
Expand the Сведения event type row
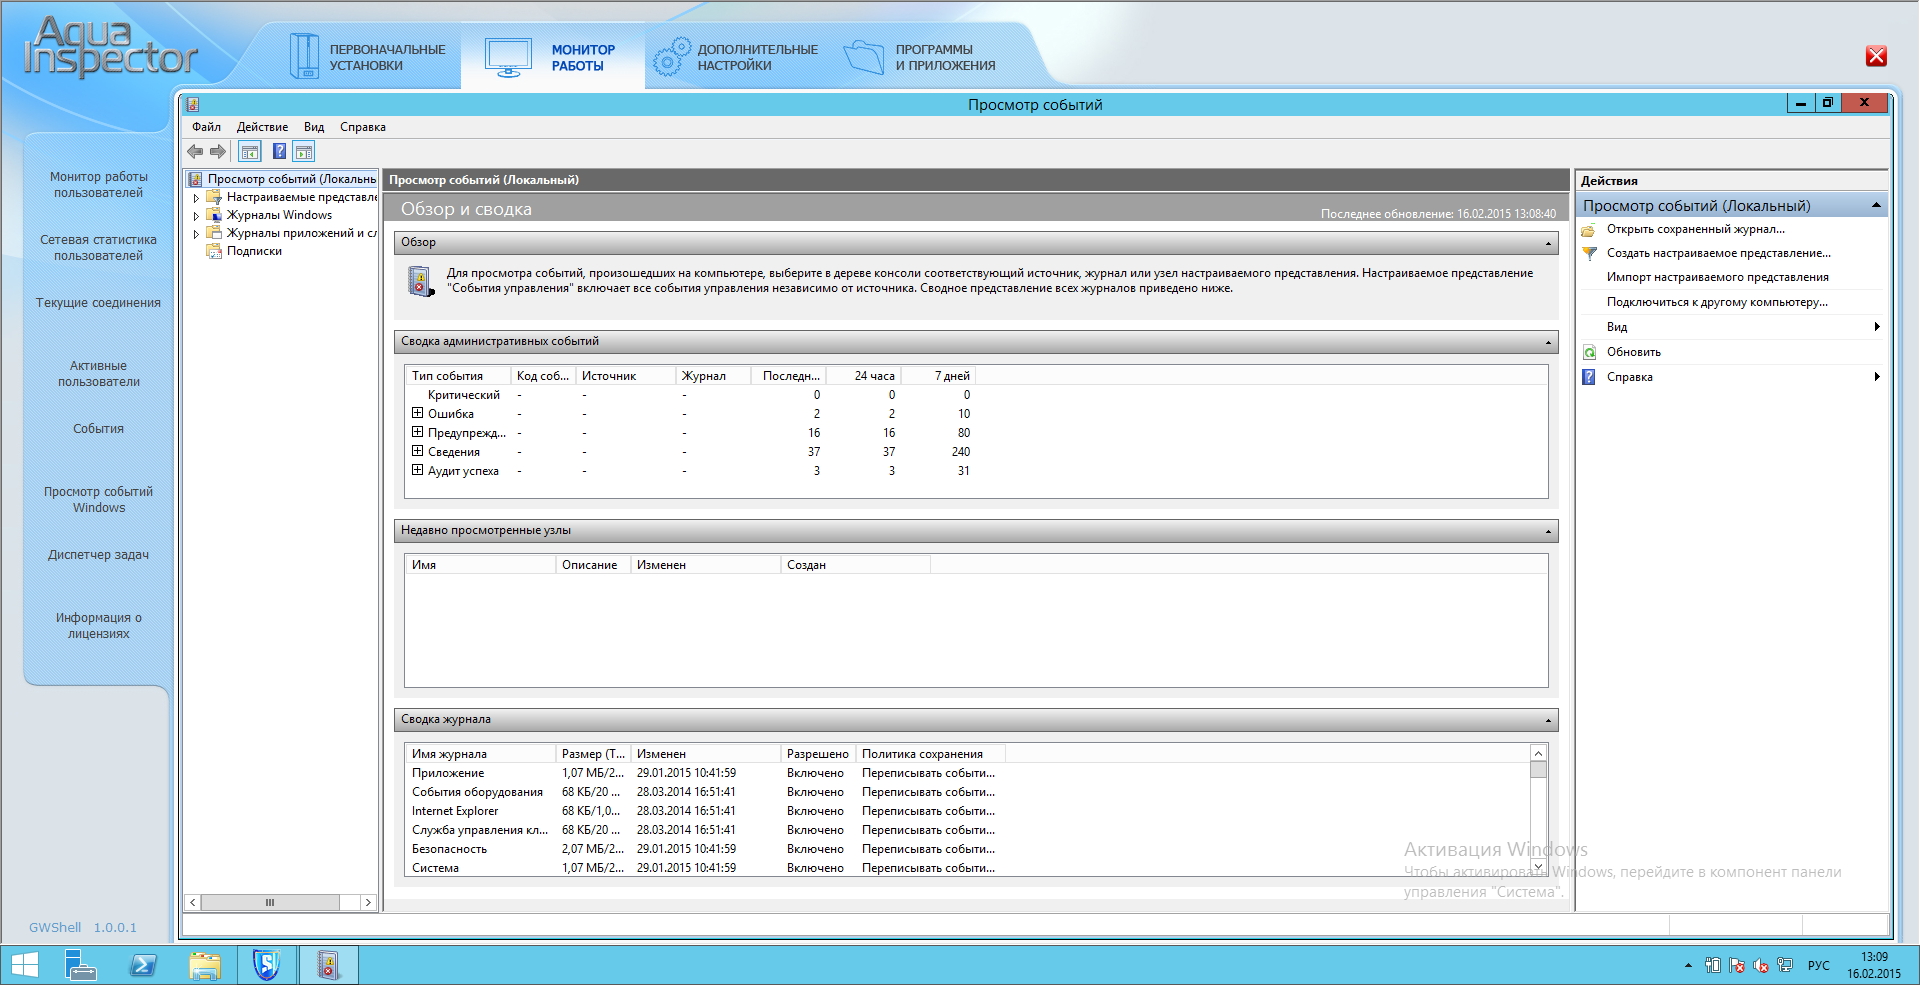click(417, 451)
